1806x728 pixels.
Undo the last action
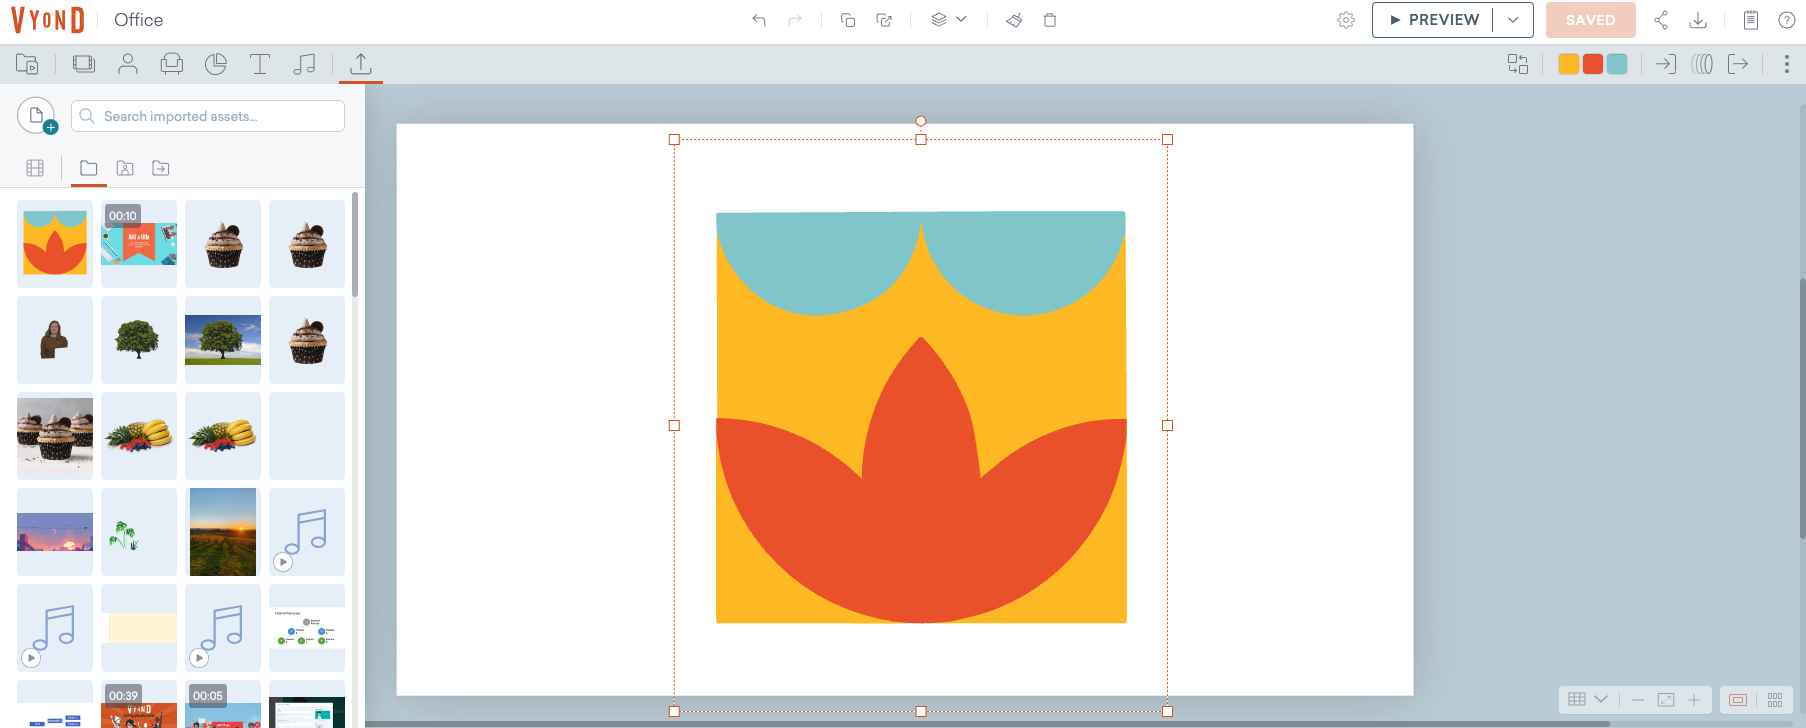click(759, 20)
